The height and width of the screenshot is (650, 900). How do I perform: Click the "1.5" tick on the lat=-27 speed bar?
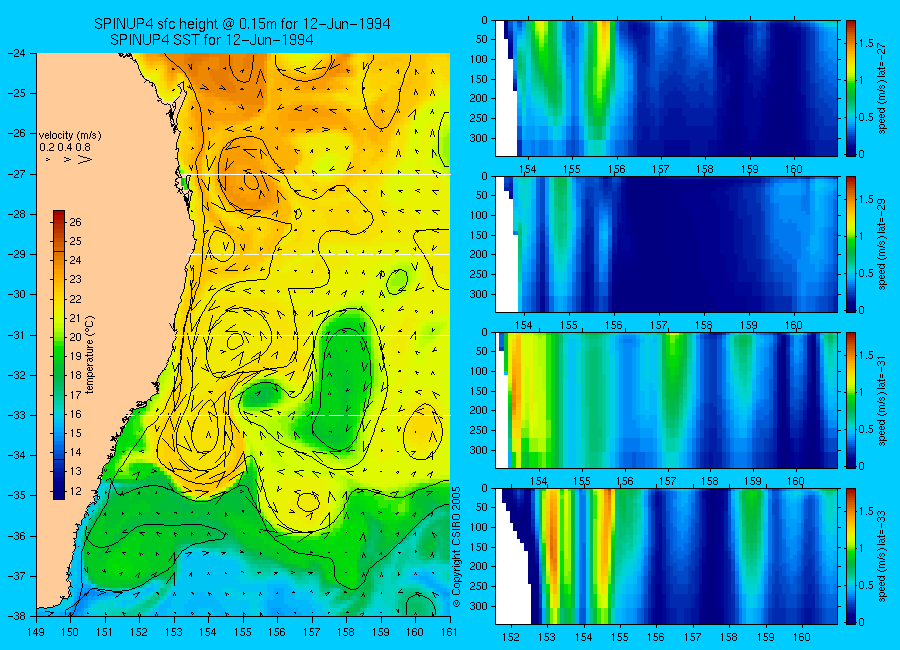point(866,44)
